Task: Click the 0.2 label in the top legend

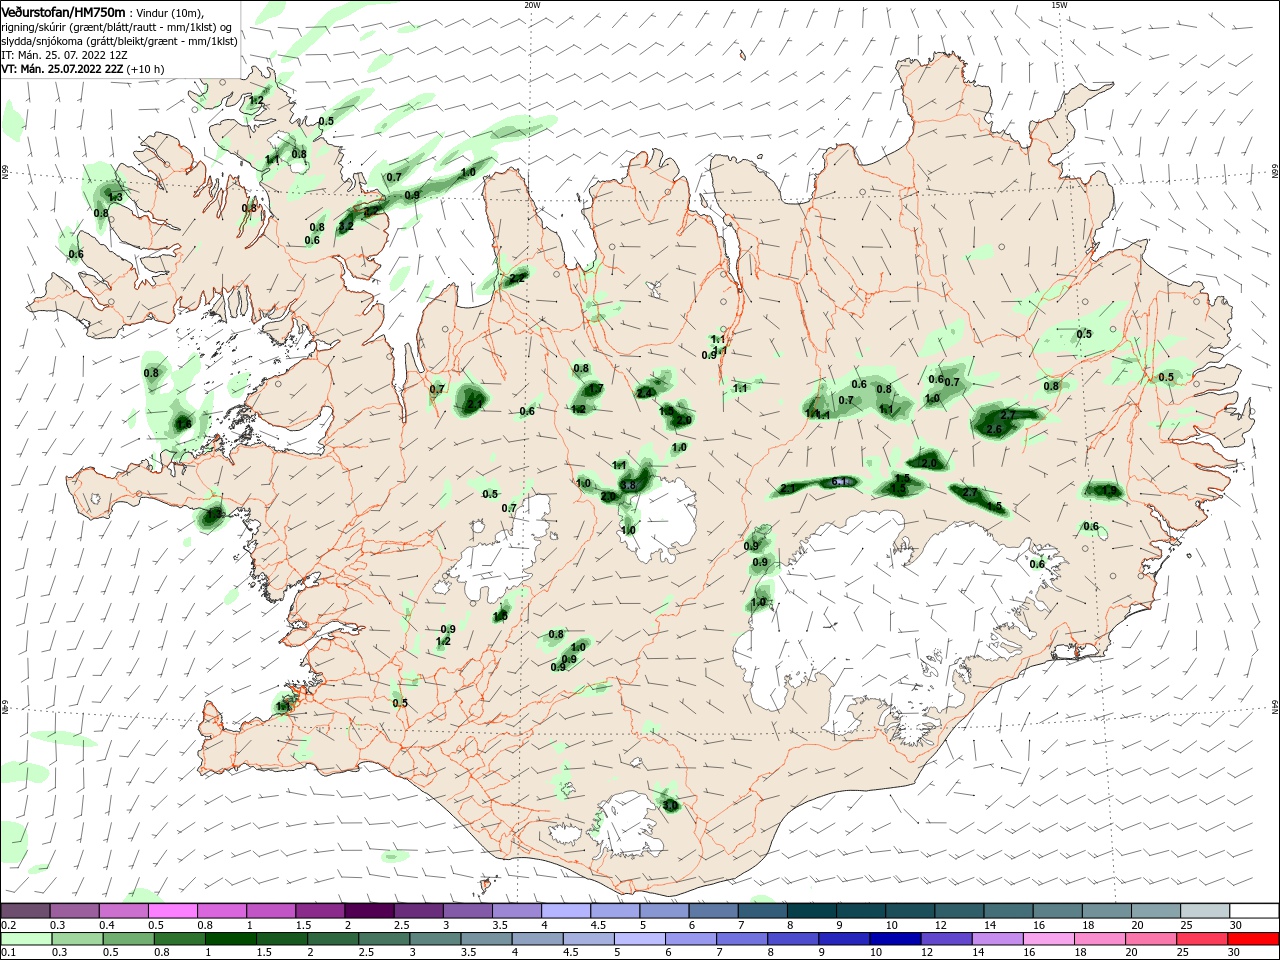Action: 8,925
